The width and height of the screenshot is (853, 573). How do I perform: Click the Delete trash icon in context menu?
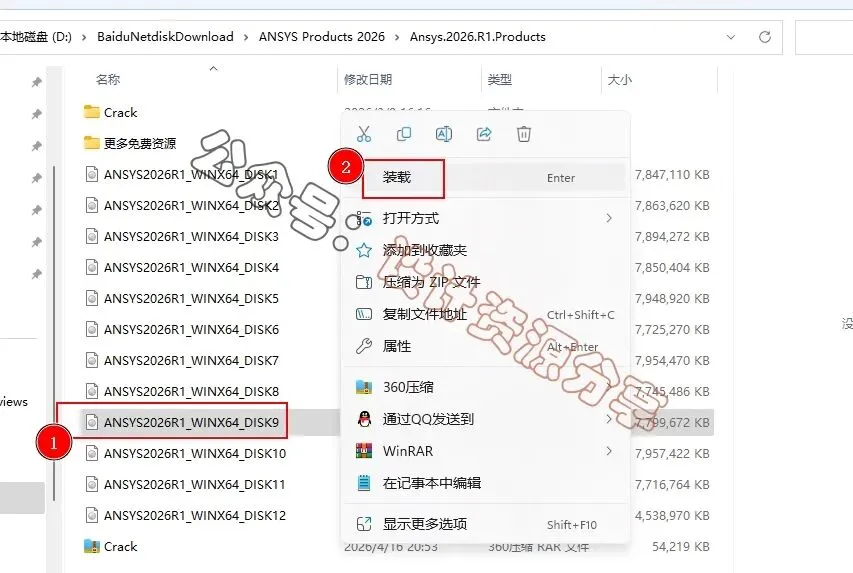click(x=524, y=134)
